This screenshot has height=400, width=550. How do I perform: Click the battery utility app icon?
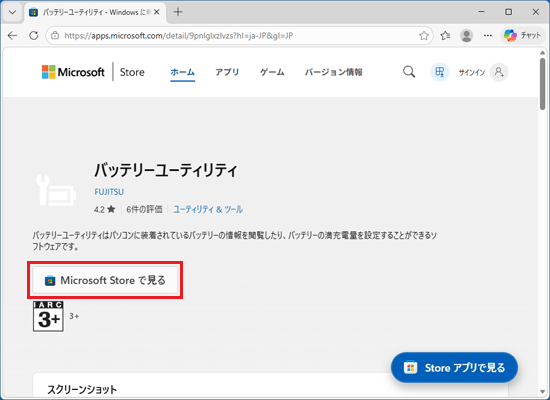click(x=56, y=190)
